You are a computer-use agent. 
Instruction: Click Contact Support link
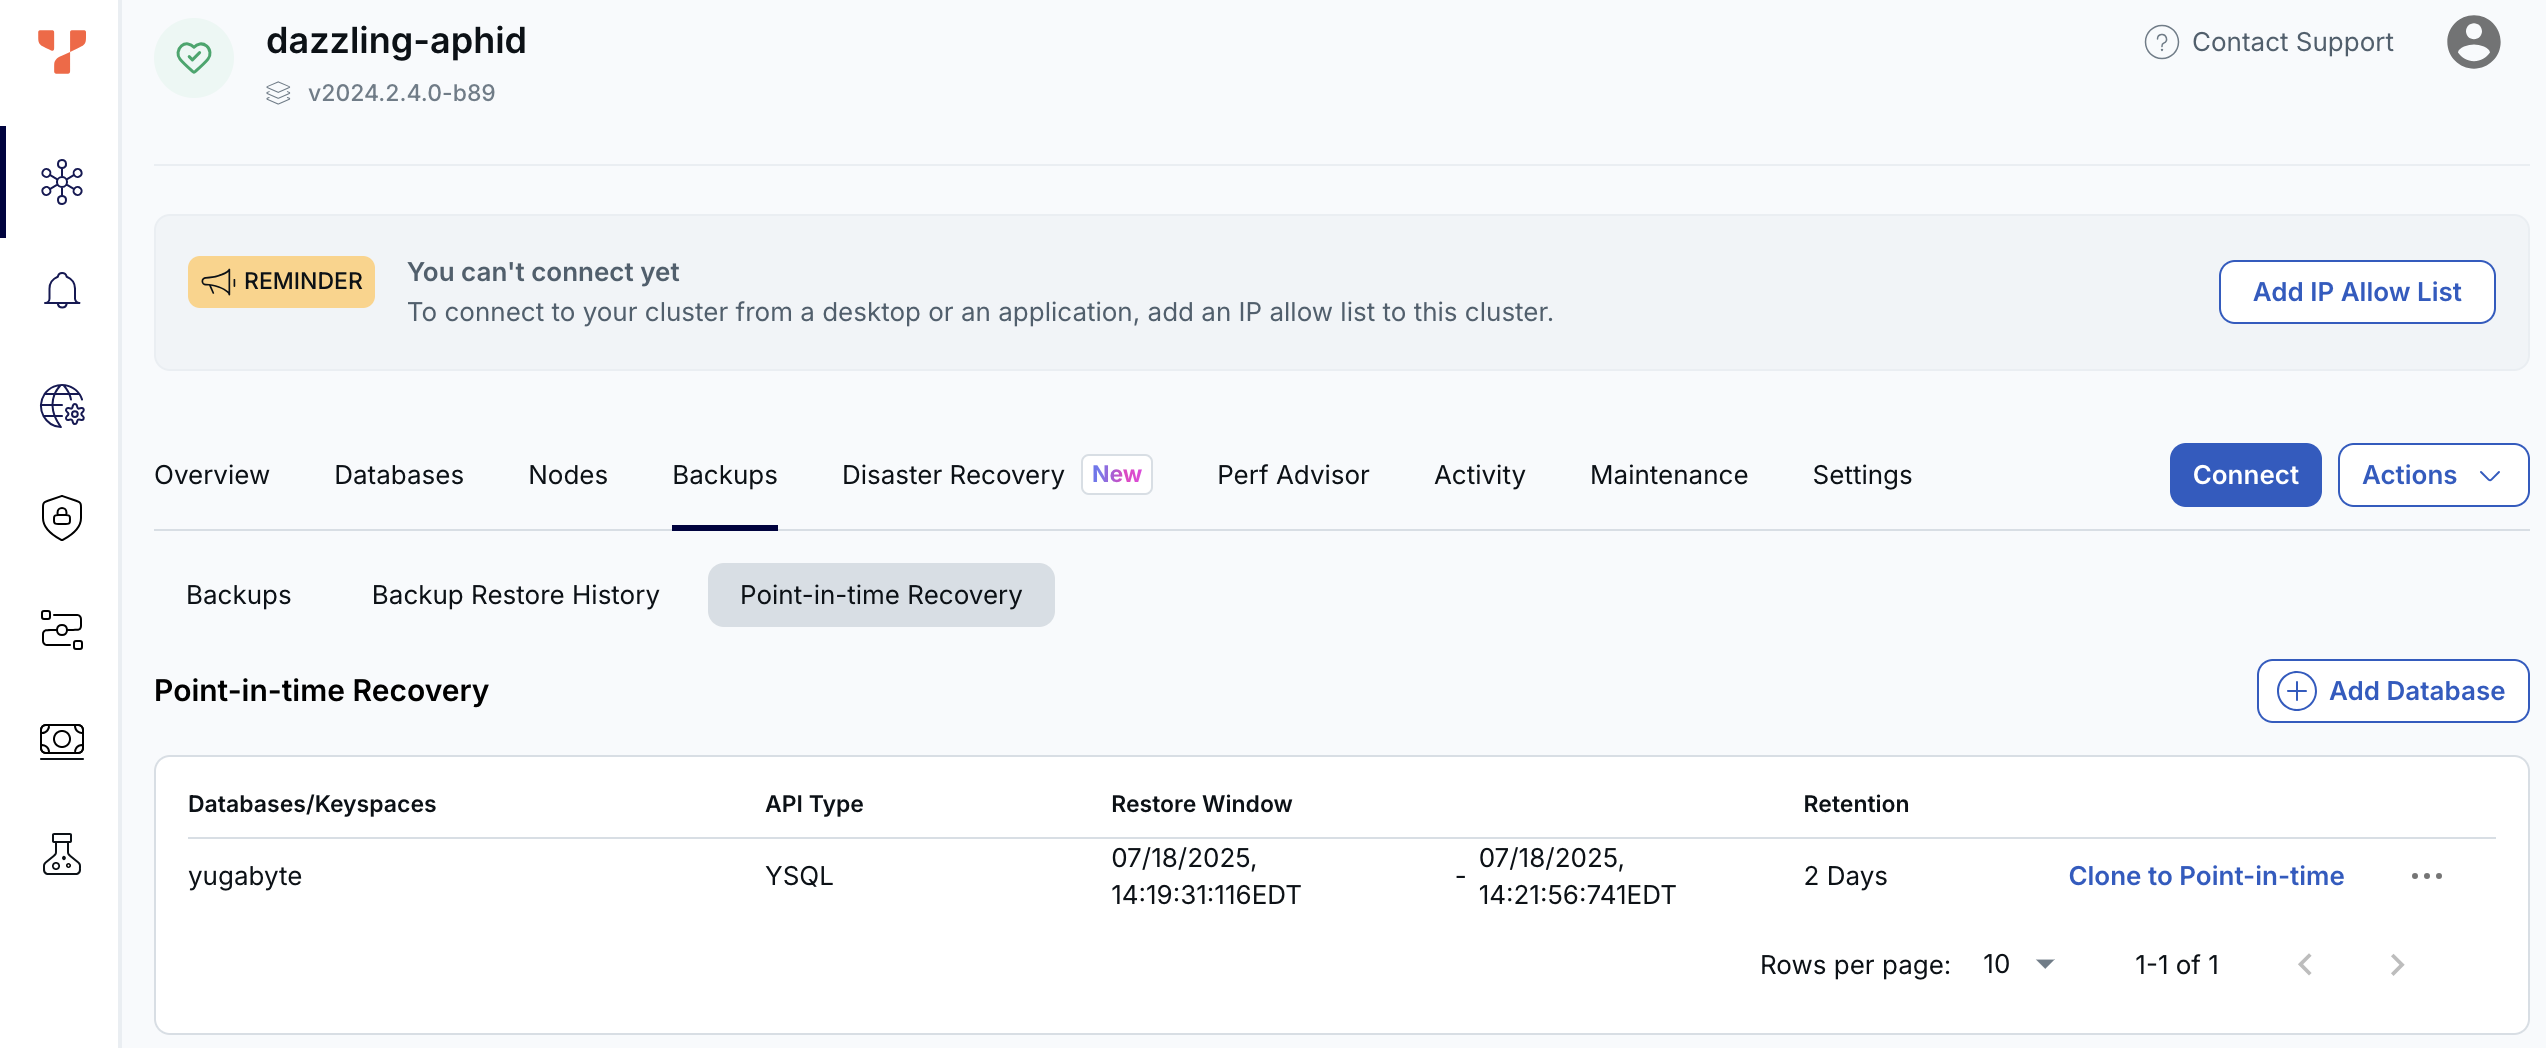click(2268, 42)
